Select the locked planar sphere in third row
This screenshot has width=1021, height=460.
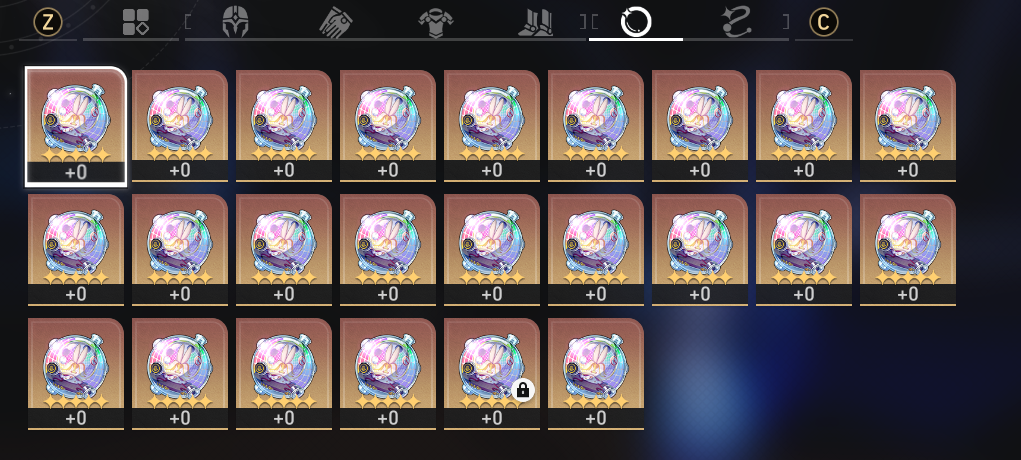pos(492,374)
